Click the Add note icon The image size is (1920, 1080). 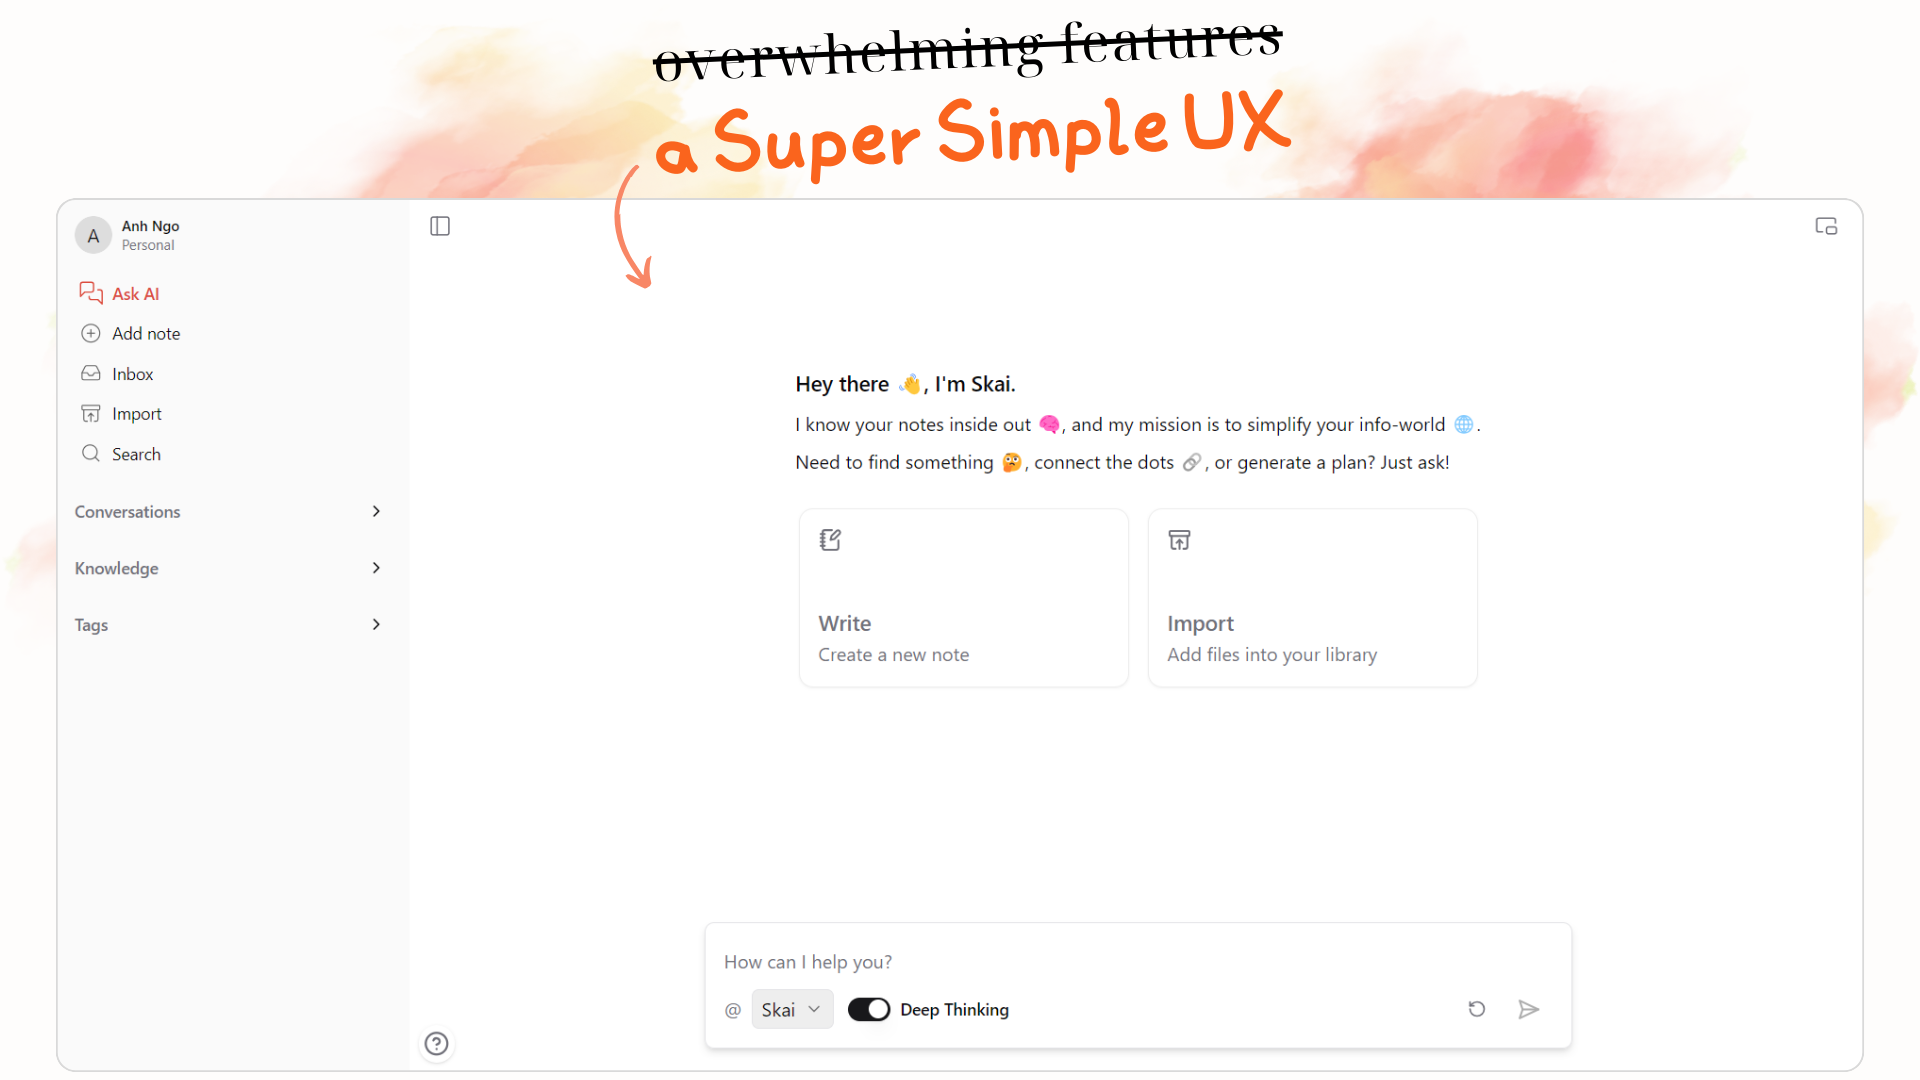91,332
